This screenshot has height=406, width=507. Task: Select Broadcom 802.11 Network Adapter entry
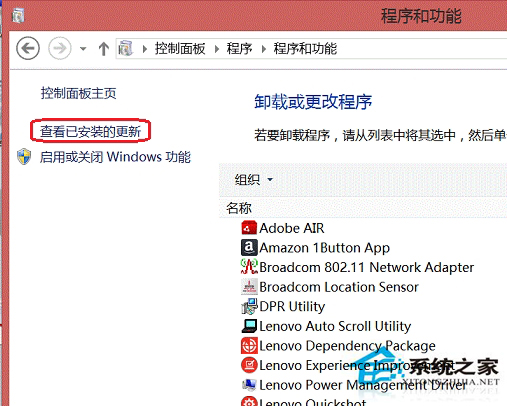(x=367, y=267)
